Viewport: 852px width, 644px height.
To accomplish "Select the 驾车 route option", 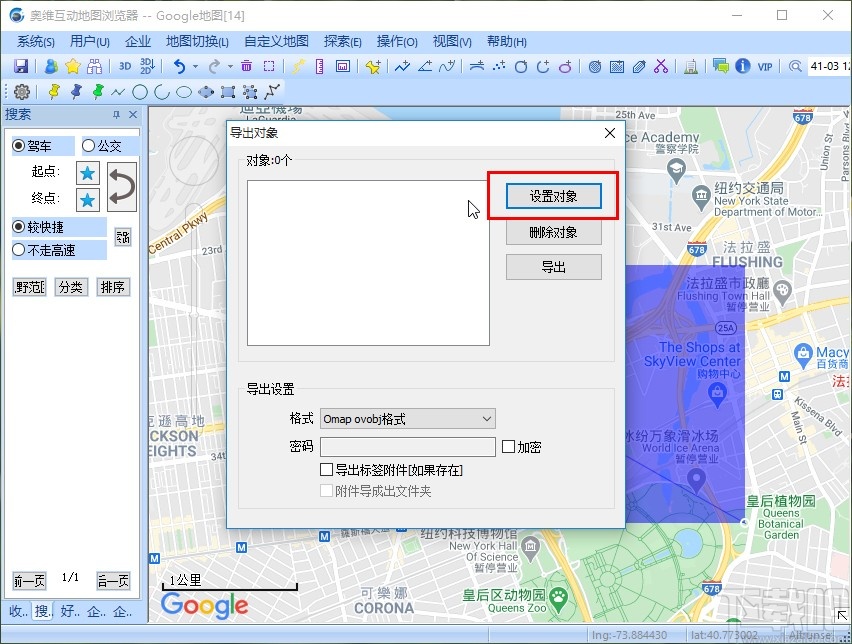I will point(18,146).
